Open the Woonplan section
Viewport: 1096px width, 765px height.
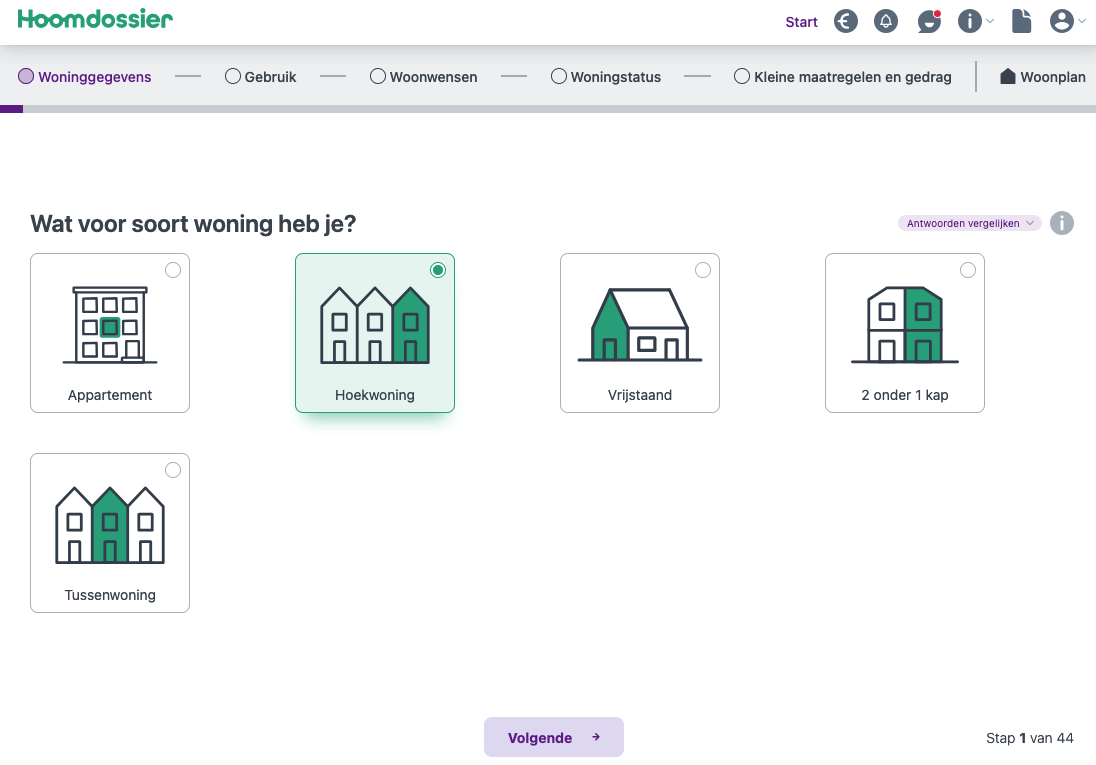pos(1042,77)
